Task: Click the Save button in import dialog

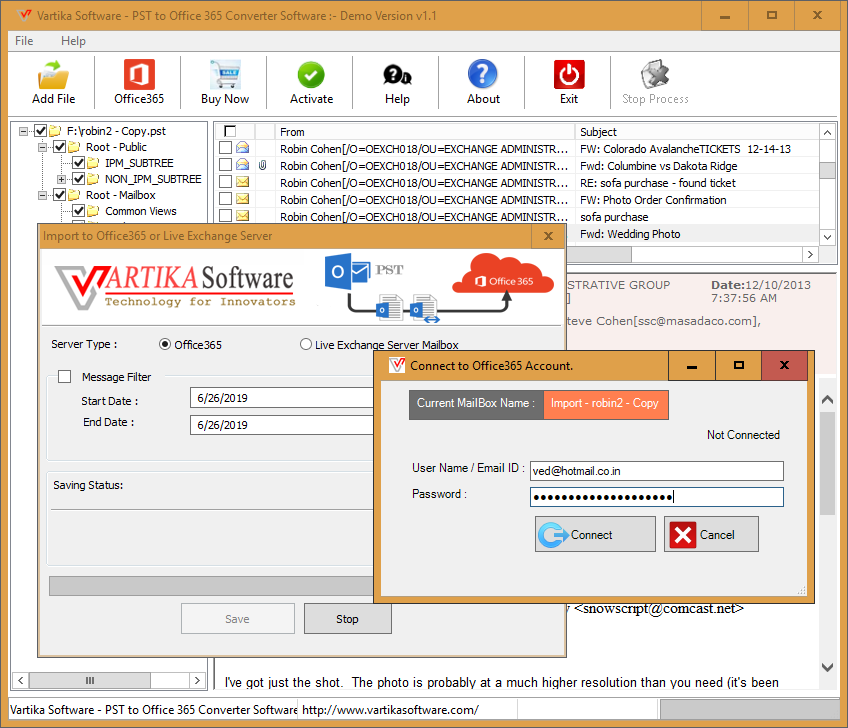Action: (237, 619)
